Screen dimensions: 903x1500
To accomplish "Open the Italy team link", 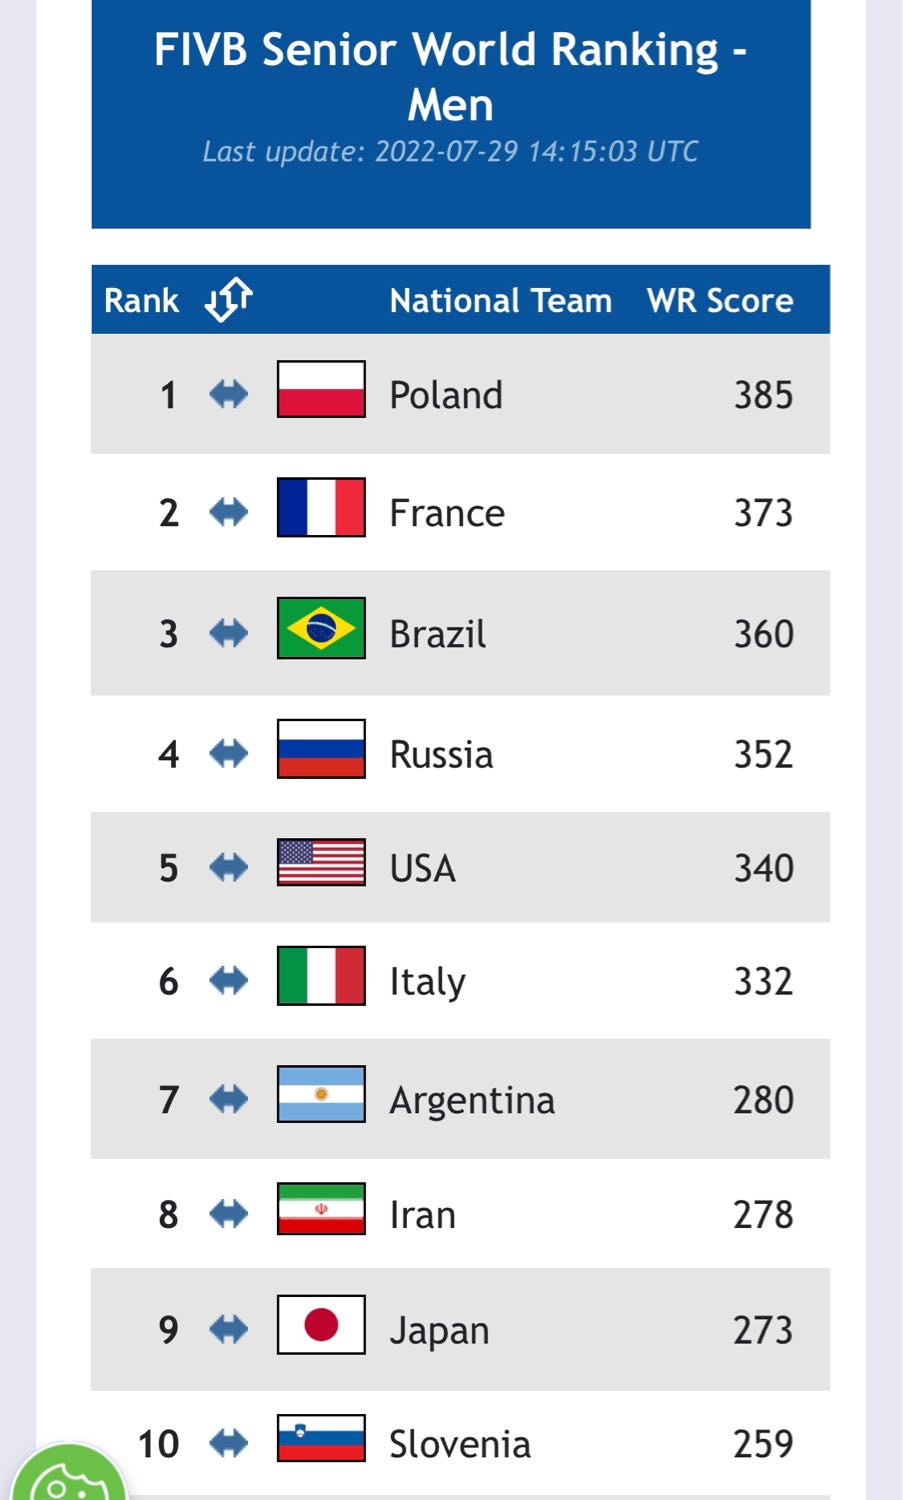I will click(427, 982).
